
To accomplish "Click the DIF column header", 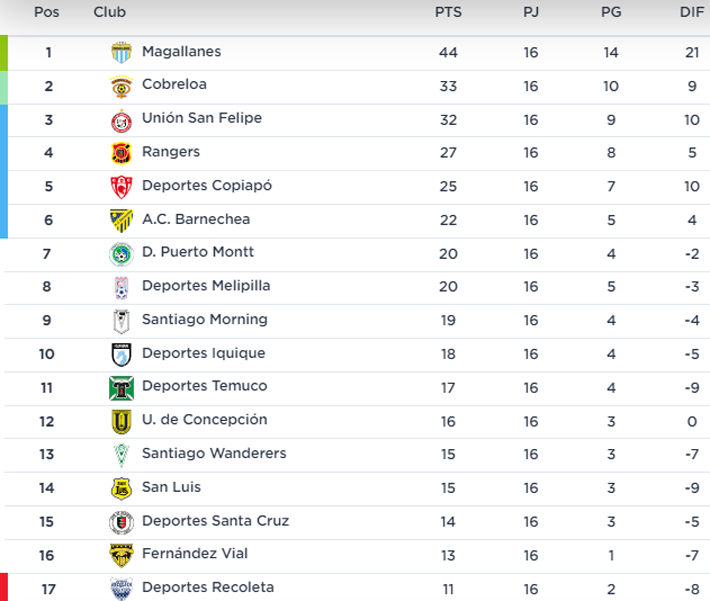I will 691,13.
